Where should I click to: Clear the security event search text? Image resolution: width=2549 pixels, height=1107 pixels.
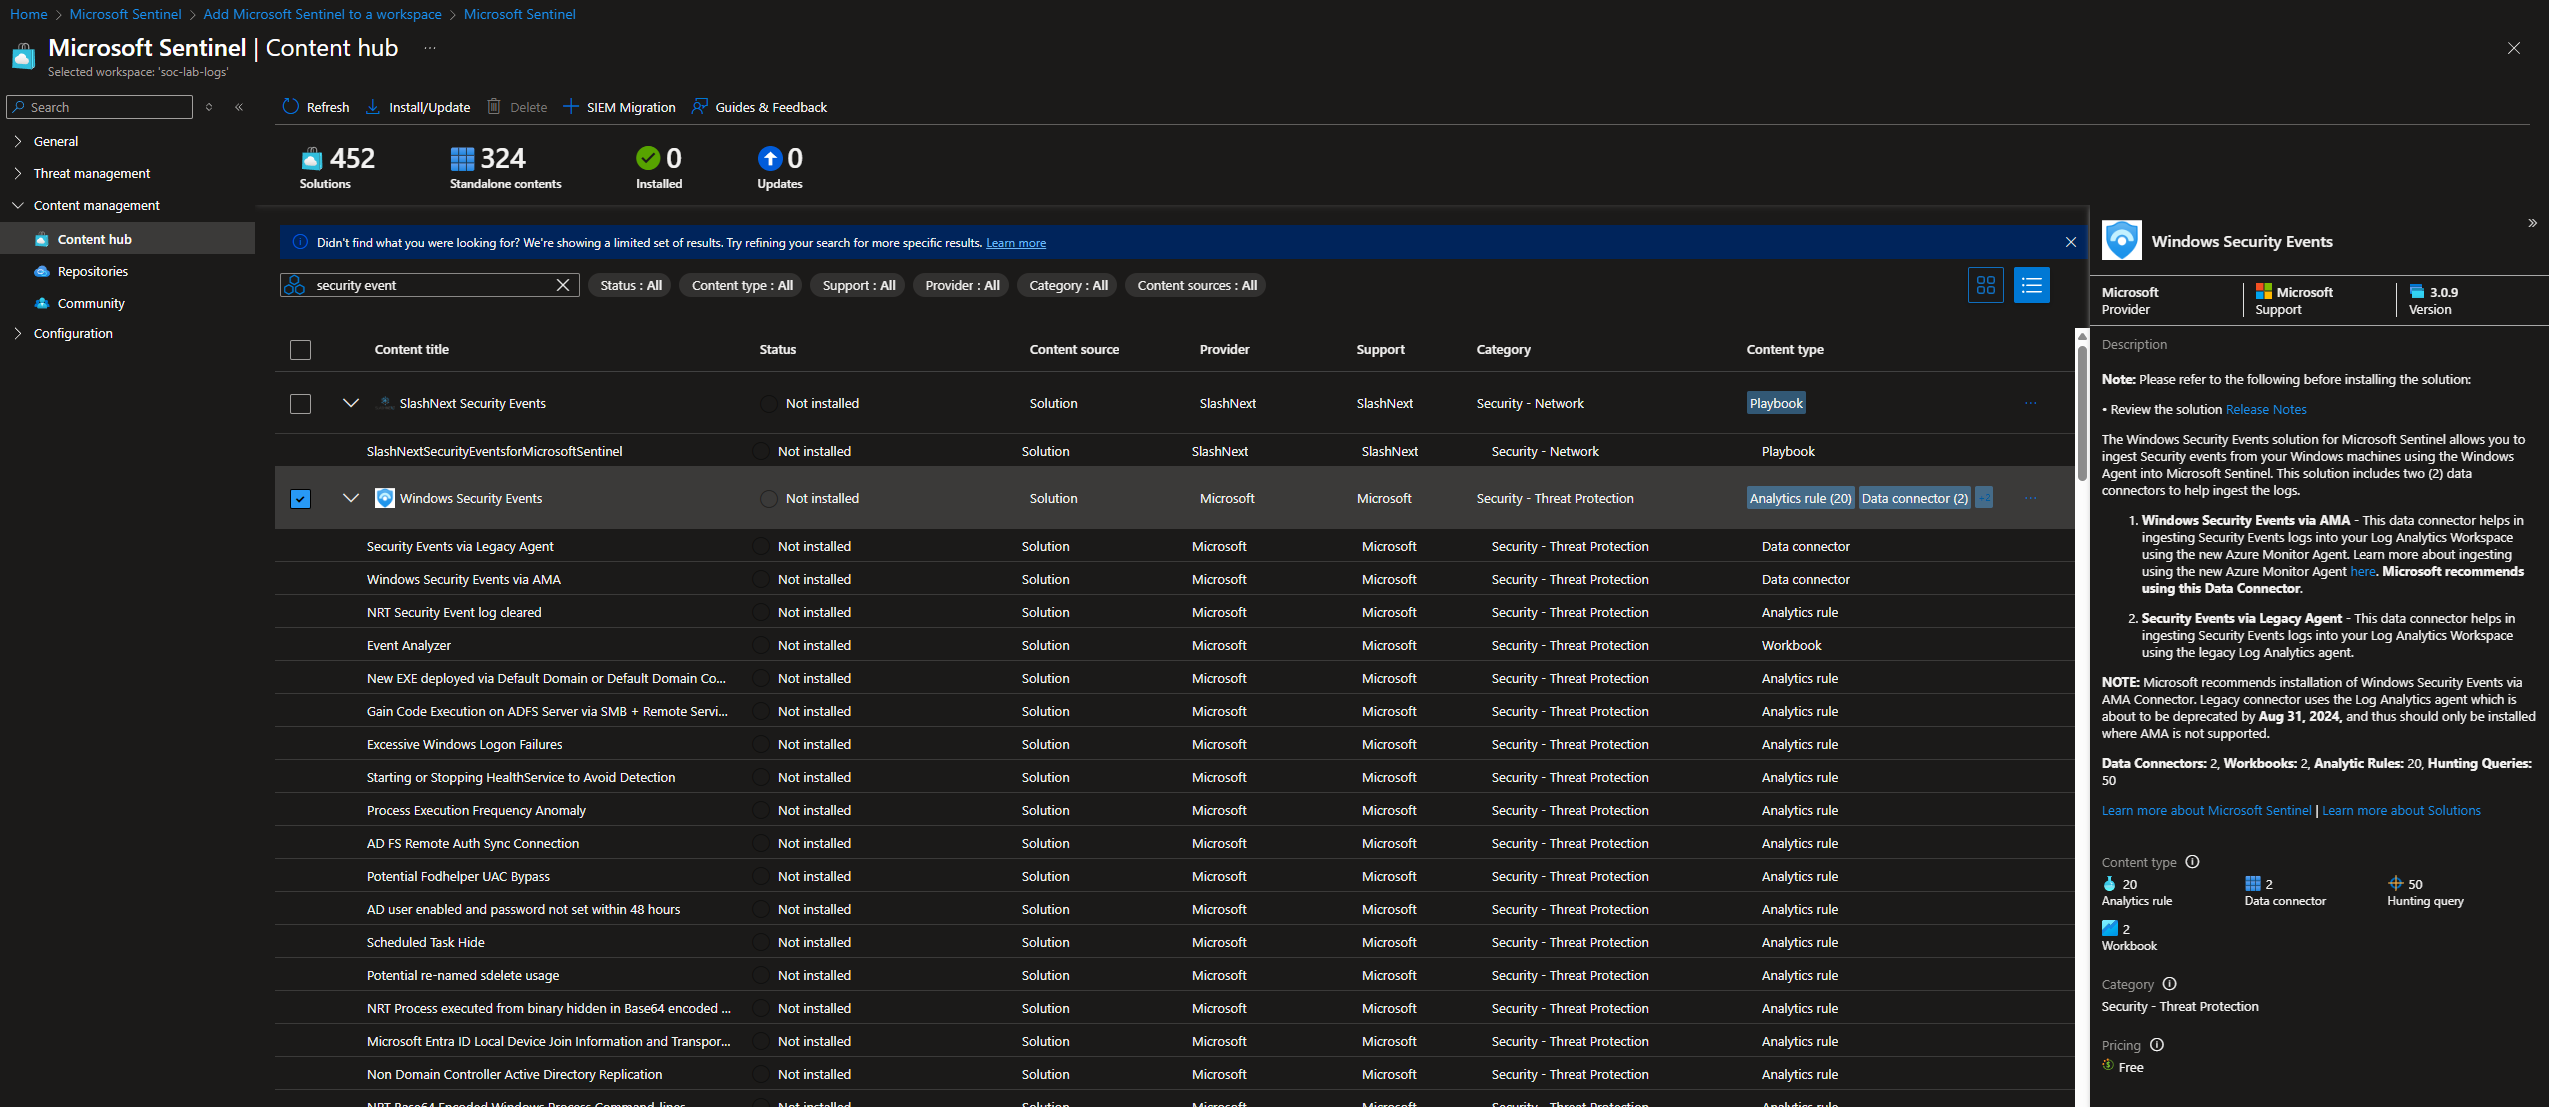(563, 285)
